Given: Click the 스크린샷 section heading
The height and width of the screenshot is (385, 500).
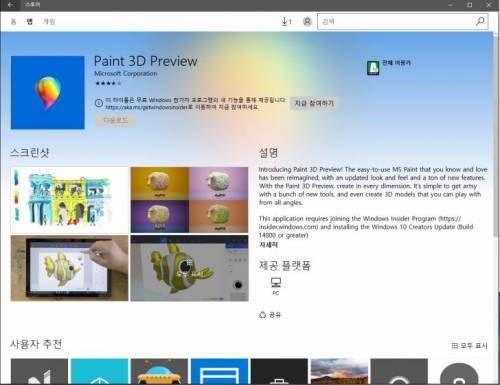Looking at the screenshot, I should [x=30, y=153].
